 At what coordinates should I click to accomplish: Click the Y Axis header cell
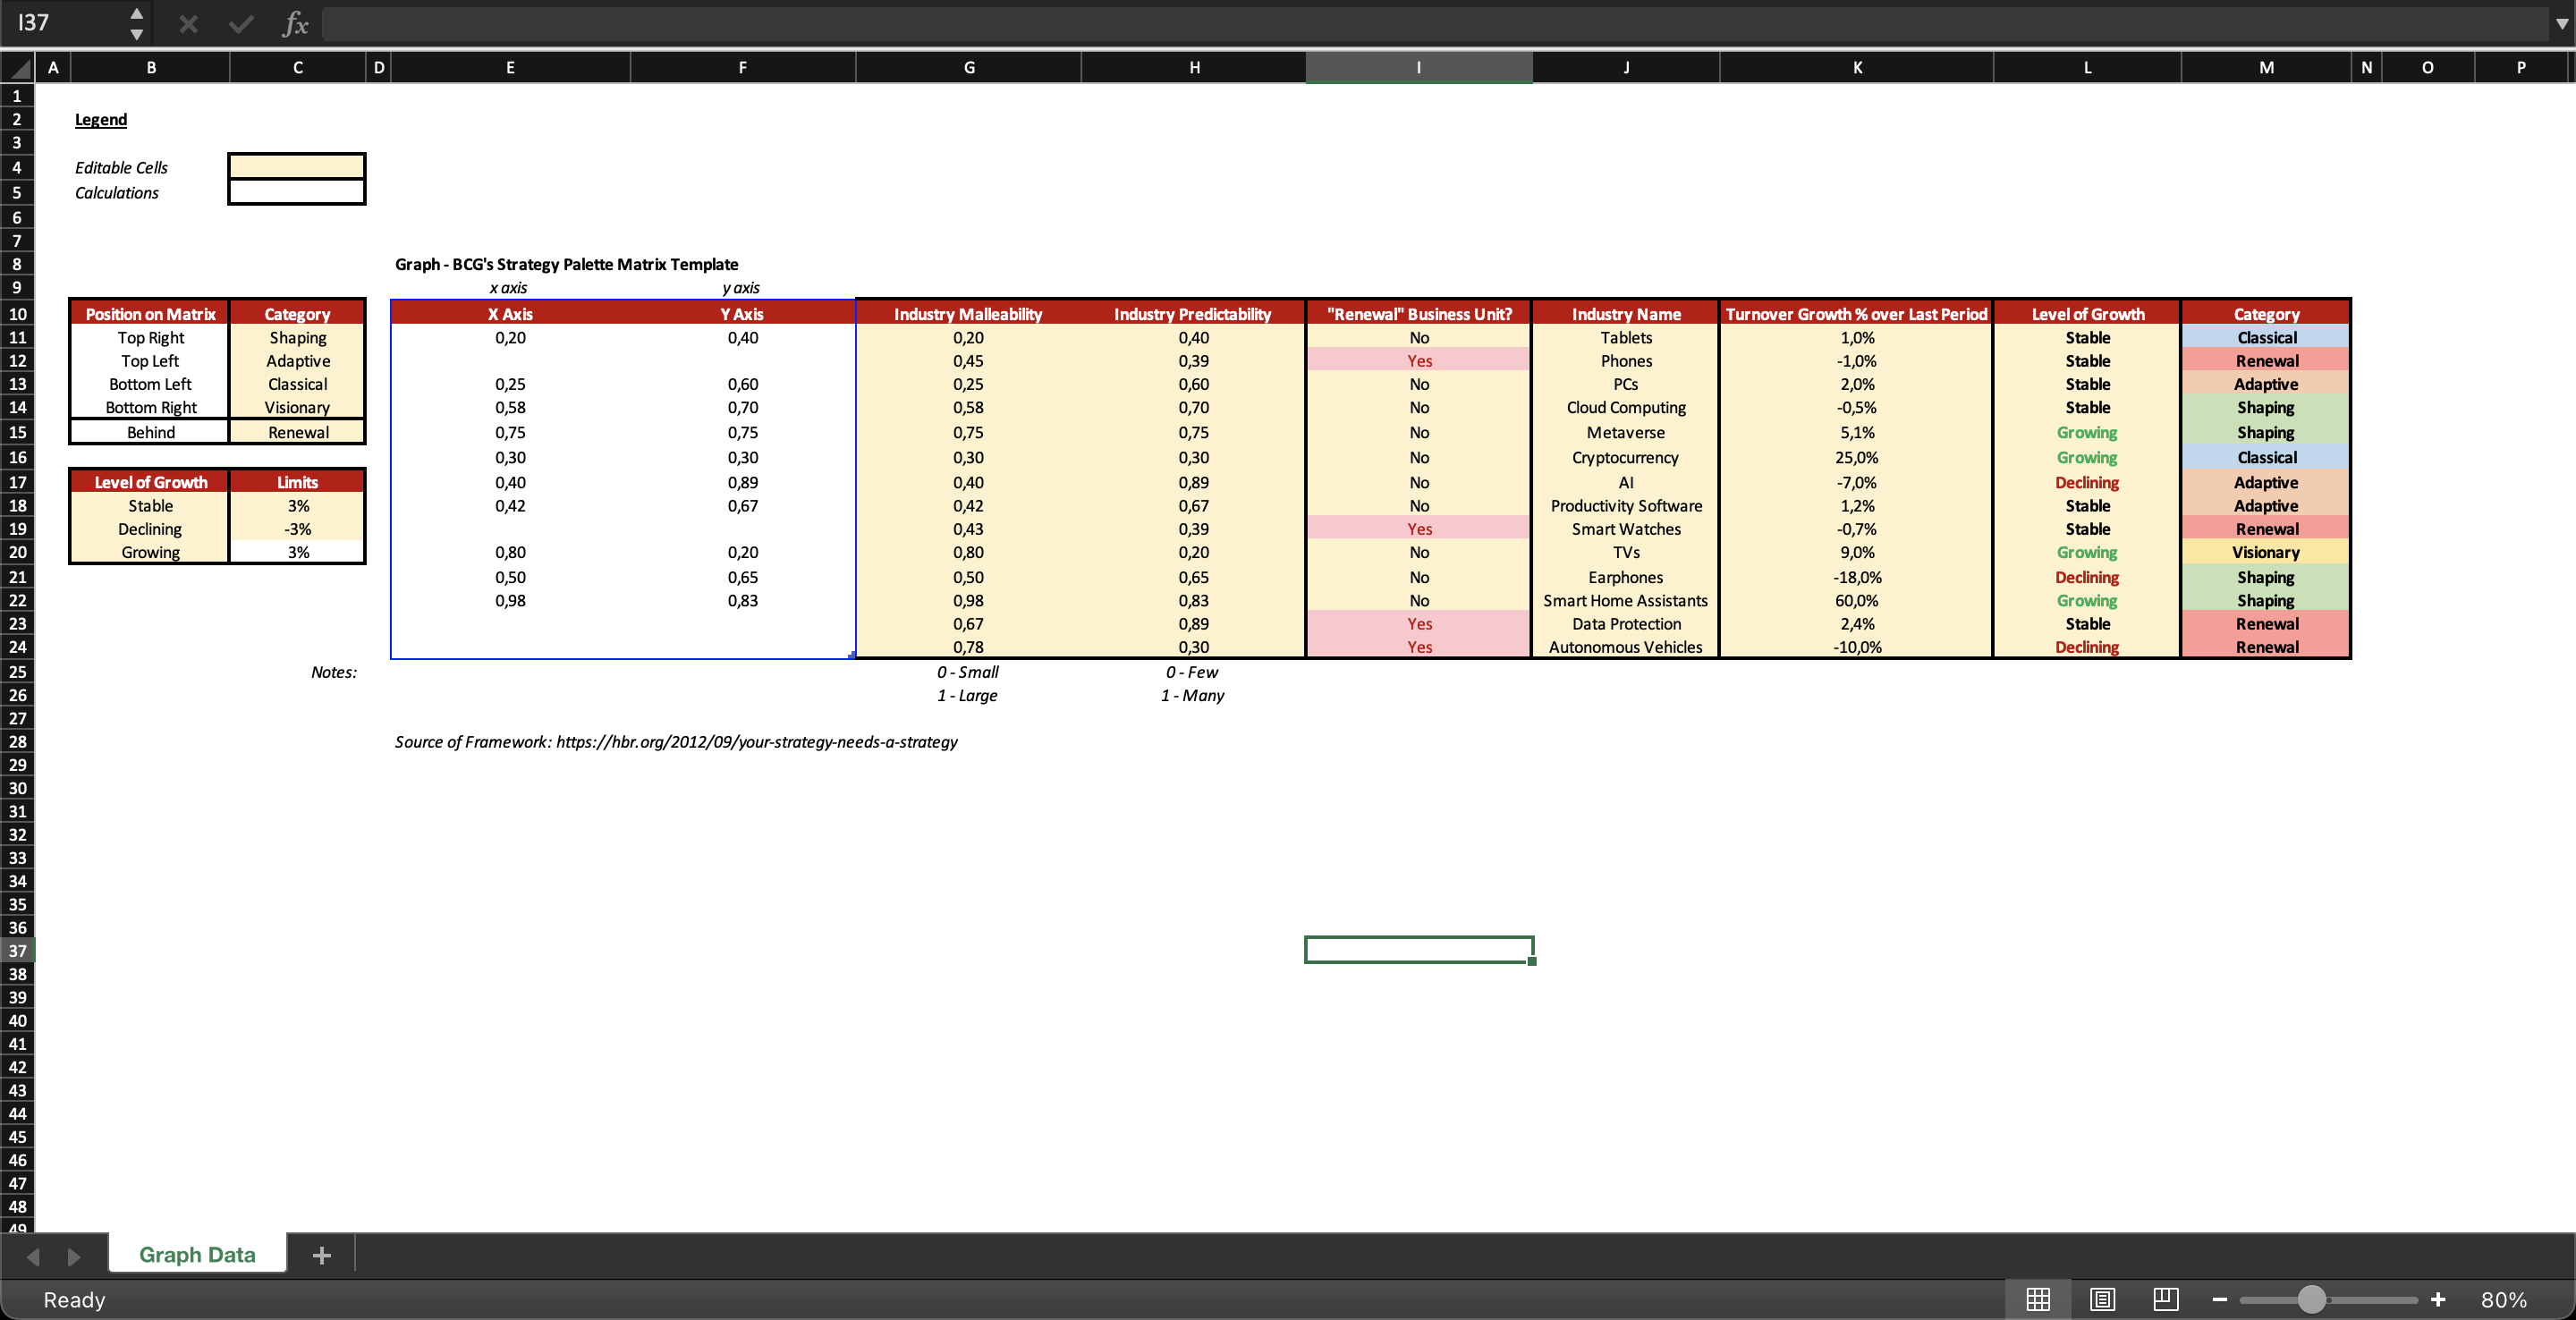point(742,313)
